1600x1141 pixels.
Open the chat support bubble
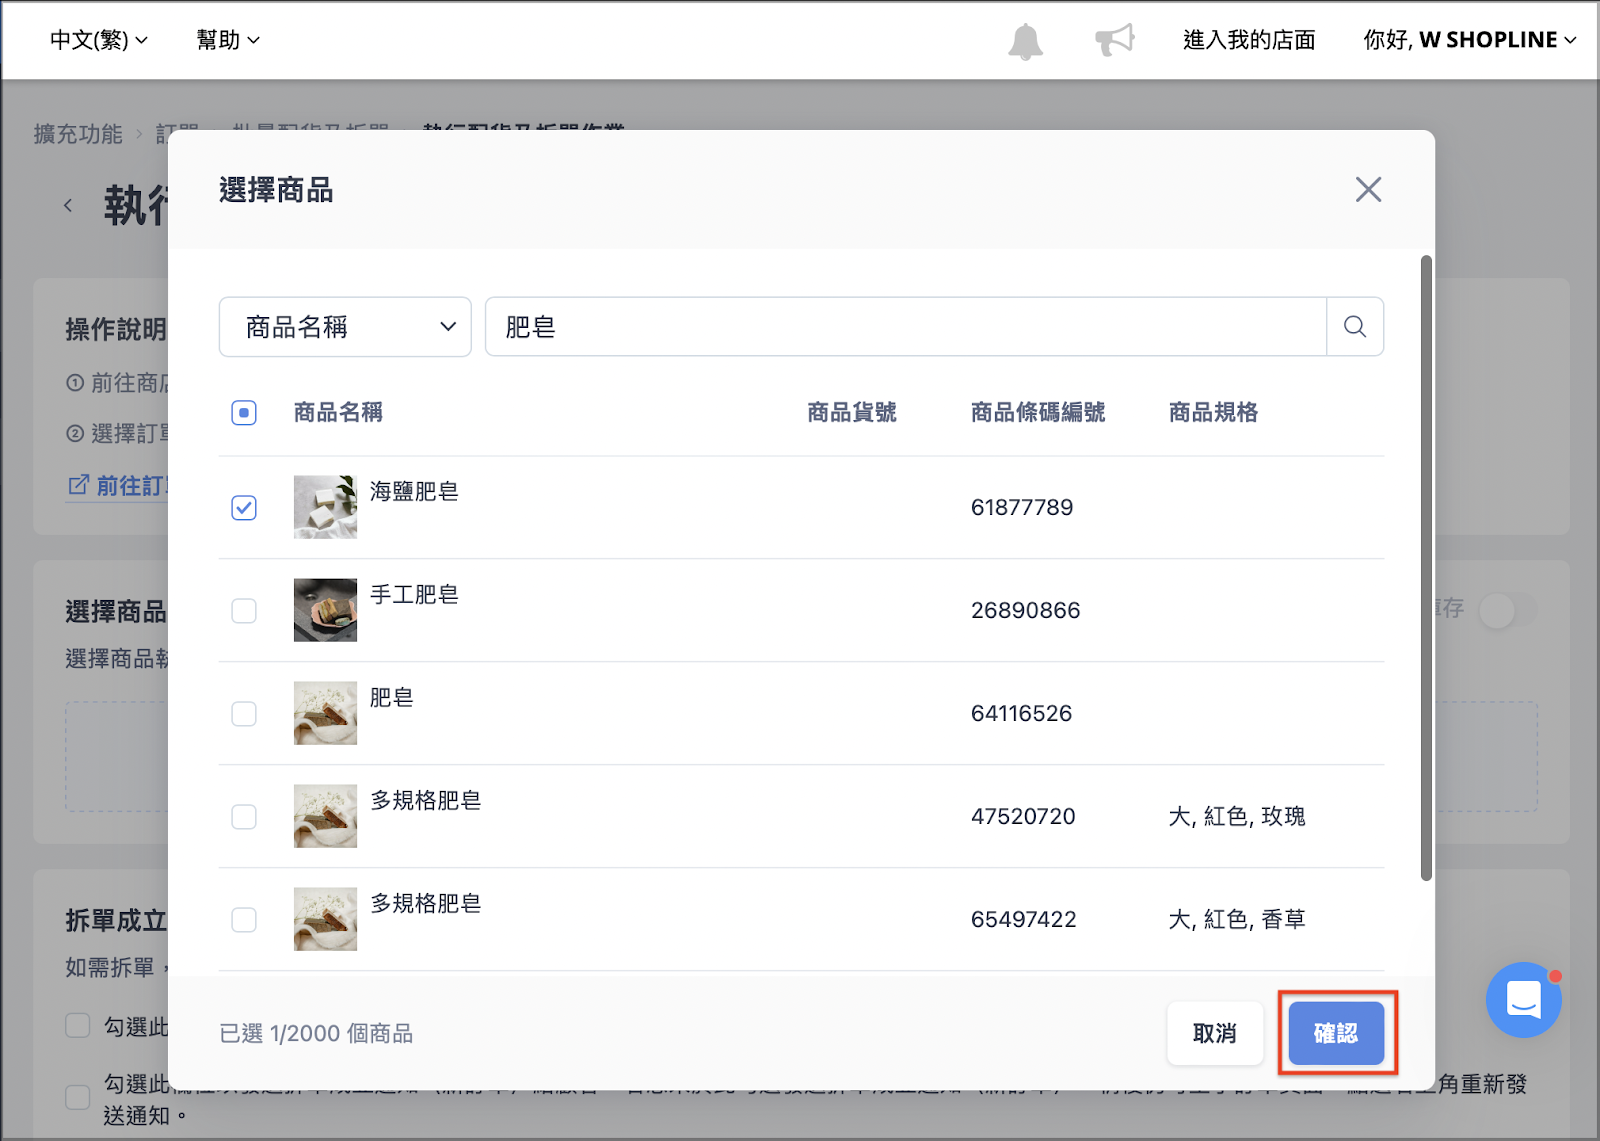point(1523,999)
